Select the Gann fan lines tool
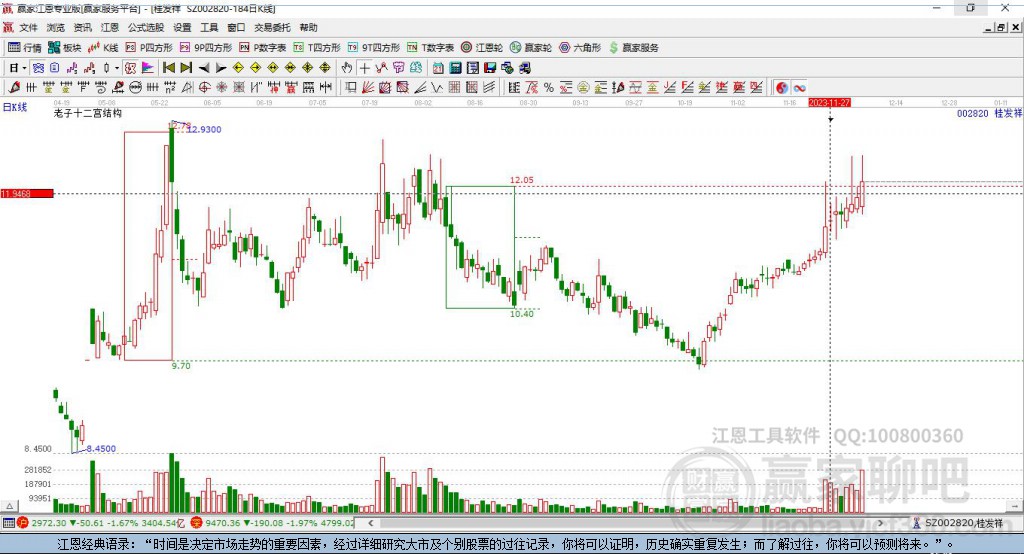 click(368, 88)
